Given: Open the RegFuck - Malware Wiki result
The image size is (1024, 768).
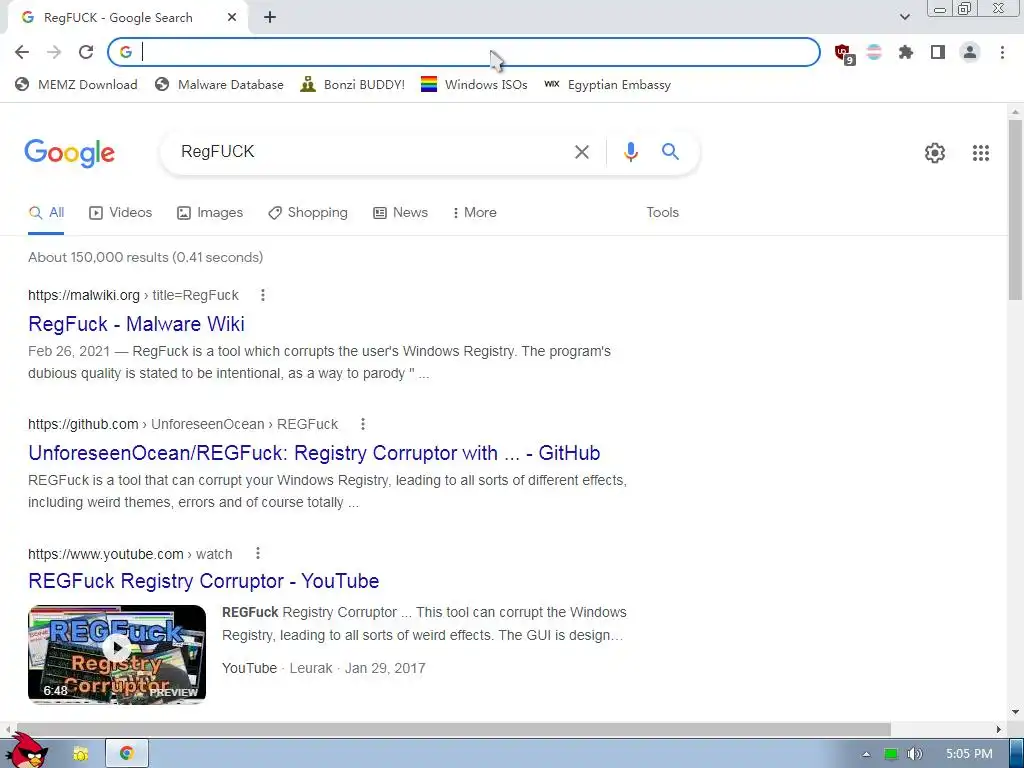Looking at the screenshot, I should coord(136,324).
